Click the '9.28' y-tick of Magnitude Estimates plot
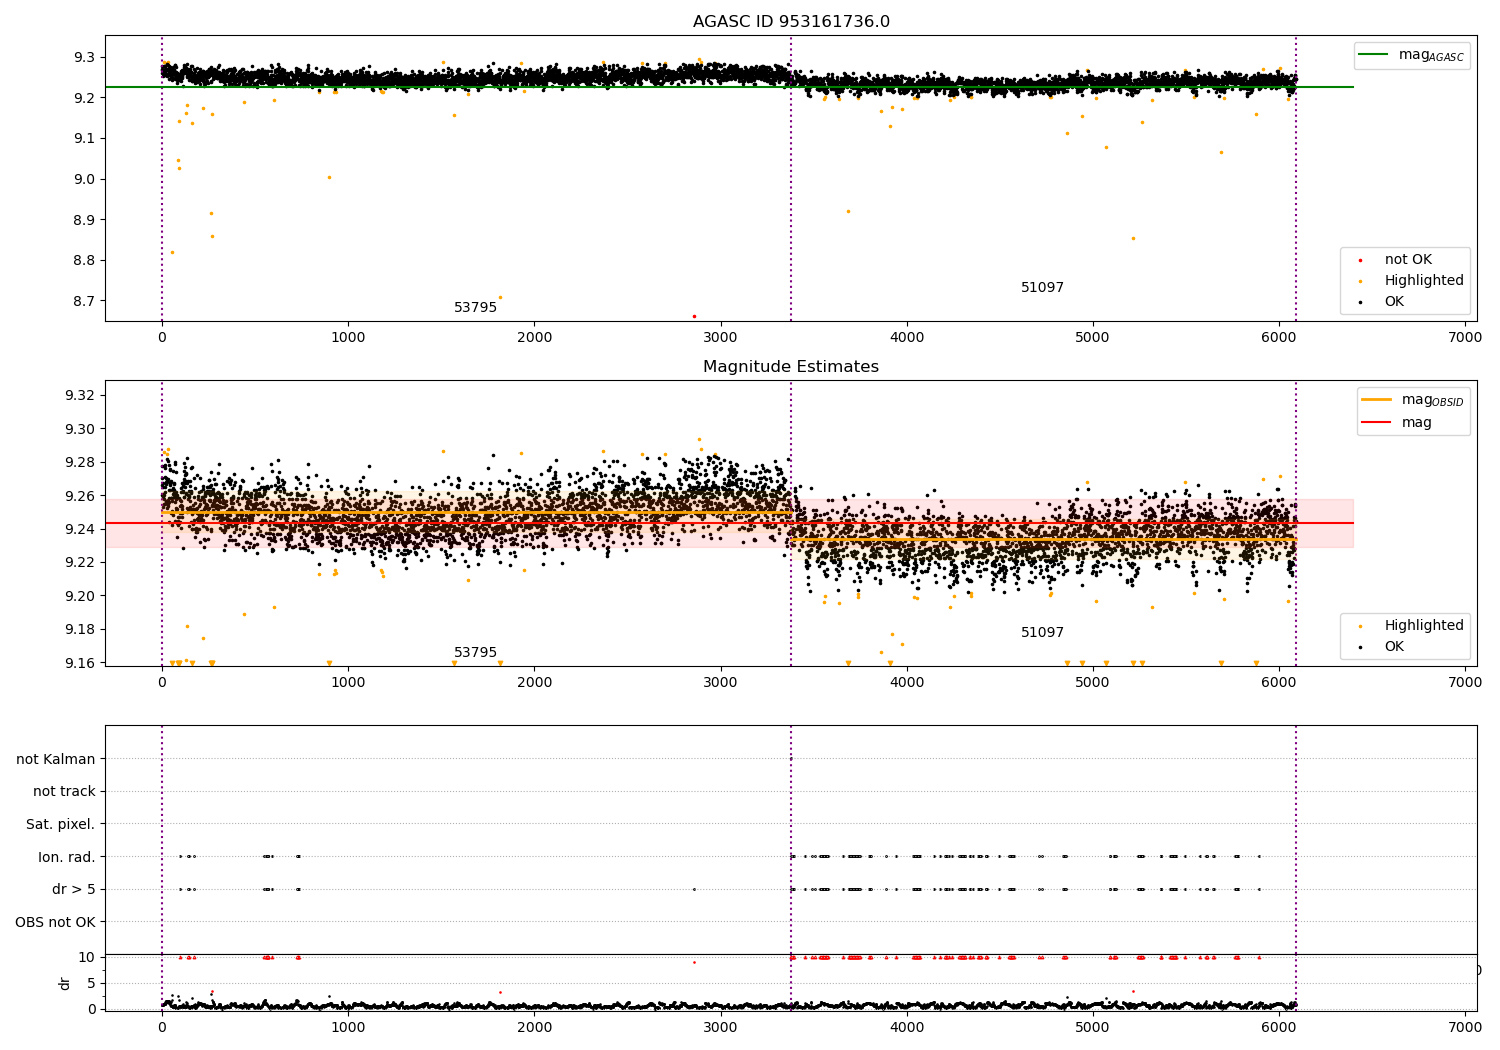 79,462
